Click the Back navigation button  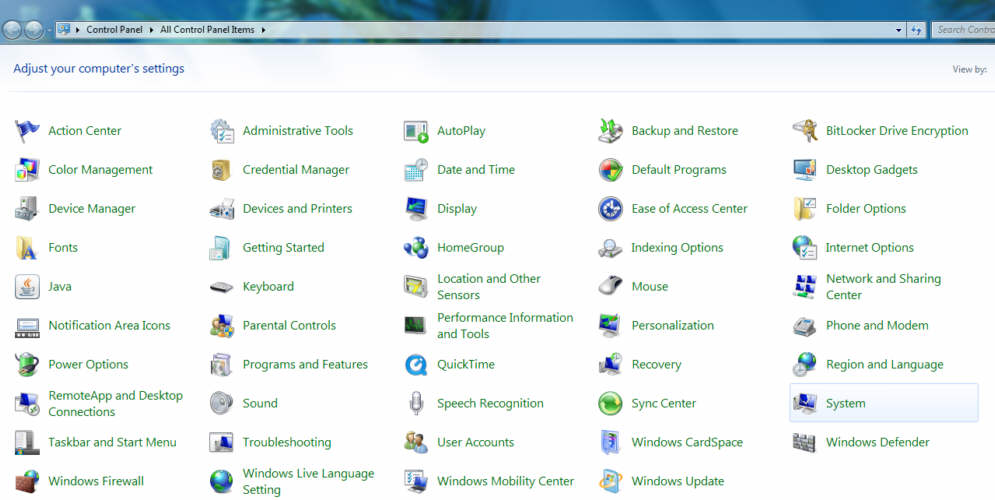click(12, 30)
